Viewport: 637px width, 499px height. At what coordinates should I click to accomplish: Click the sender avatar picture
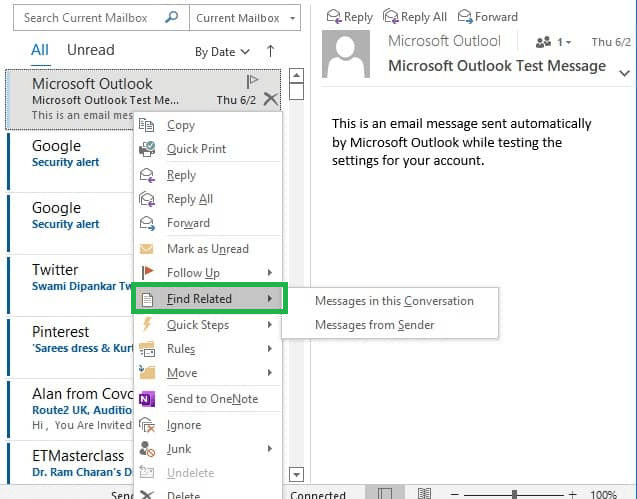tap(346, 54)
